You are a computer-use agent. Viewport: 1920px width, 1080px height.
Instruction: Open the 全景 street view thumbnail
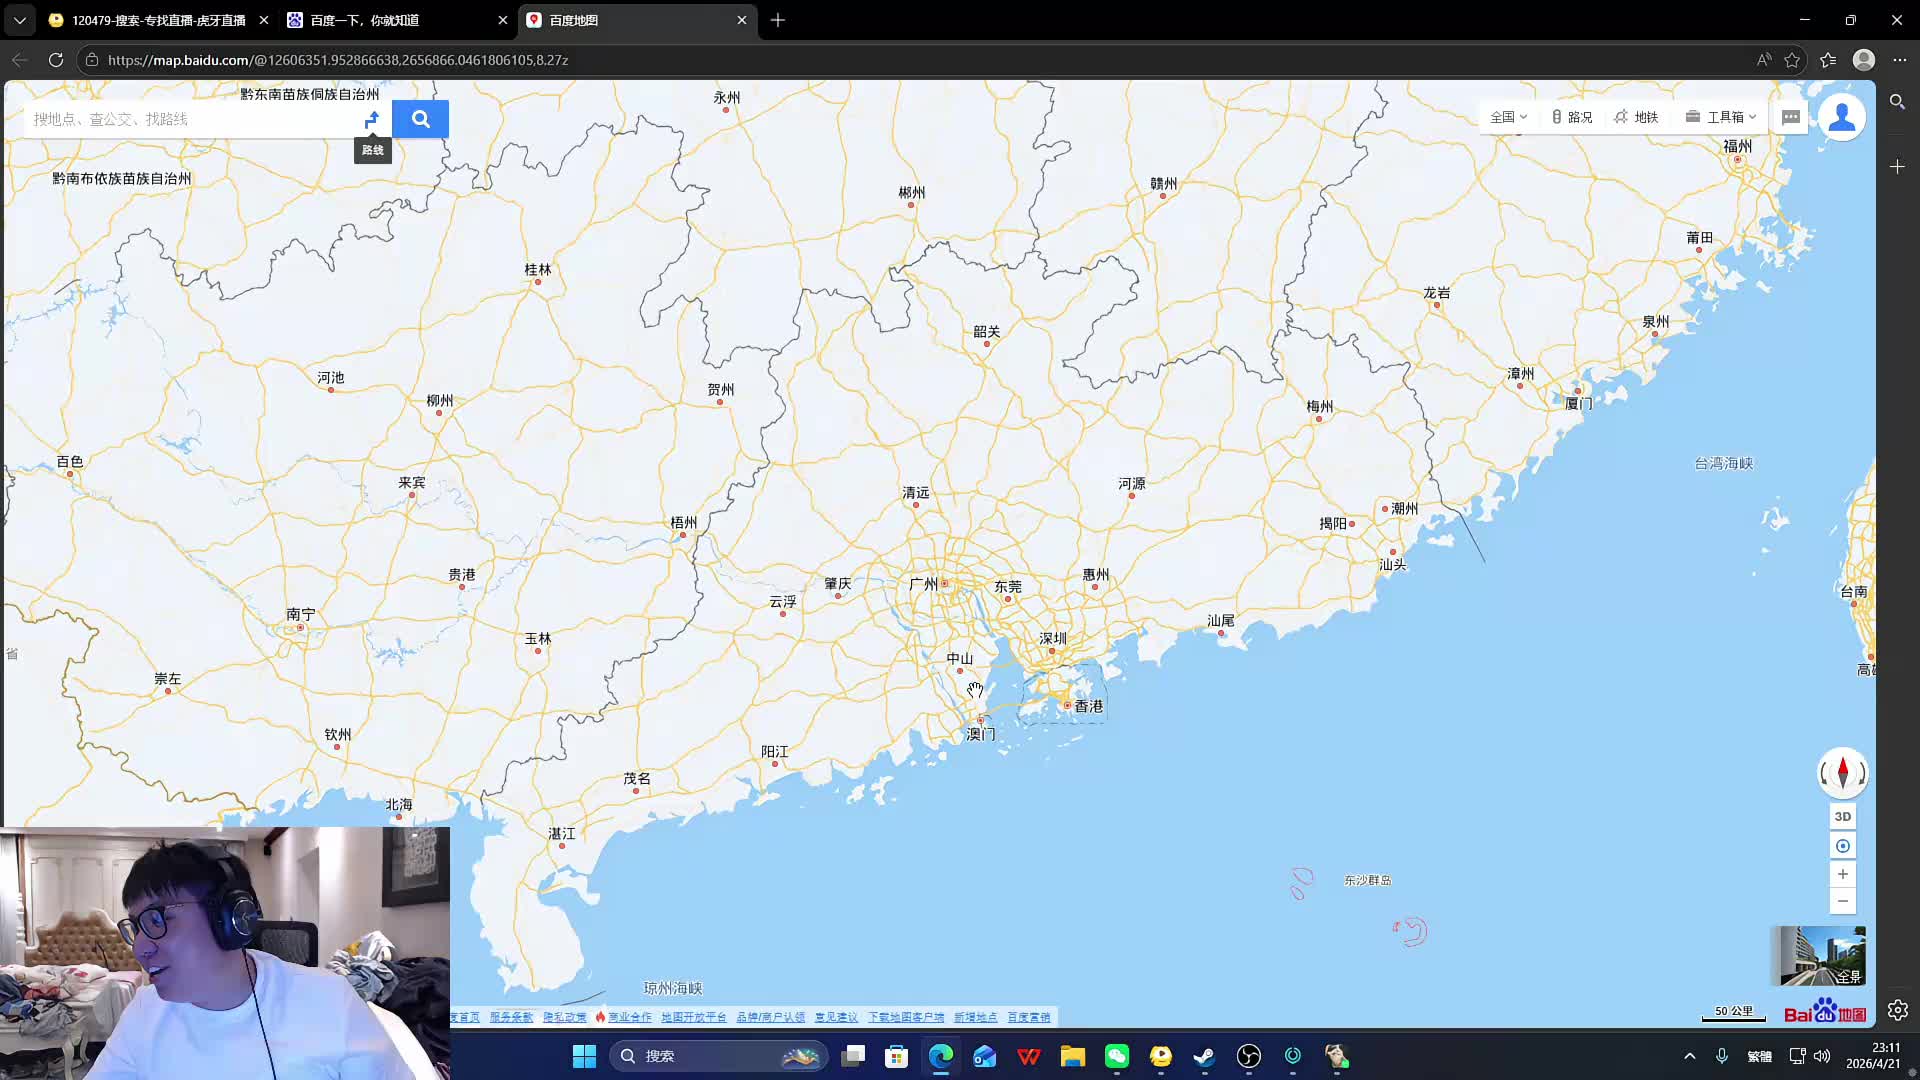coord(1821,955)
